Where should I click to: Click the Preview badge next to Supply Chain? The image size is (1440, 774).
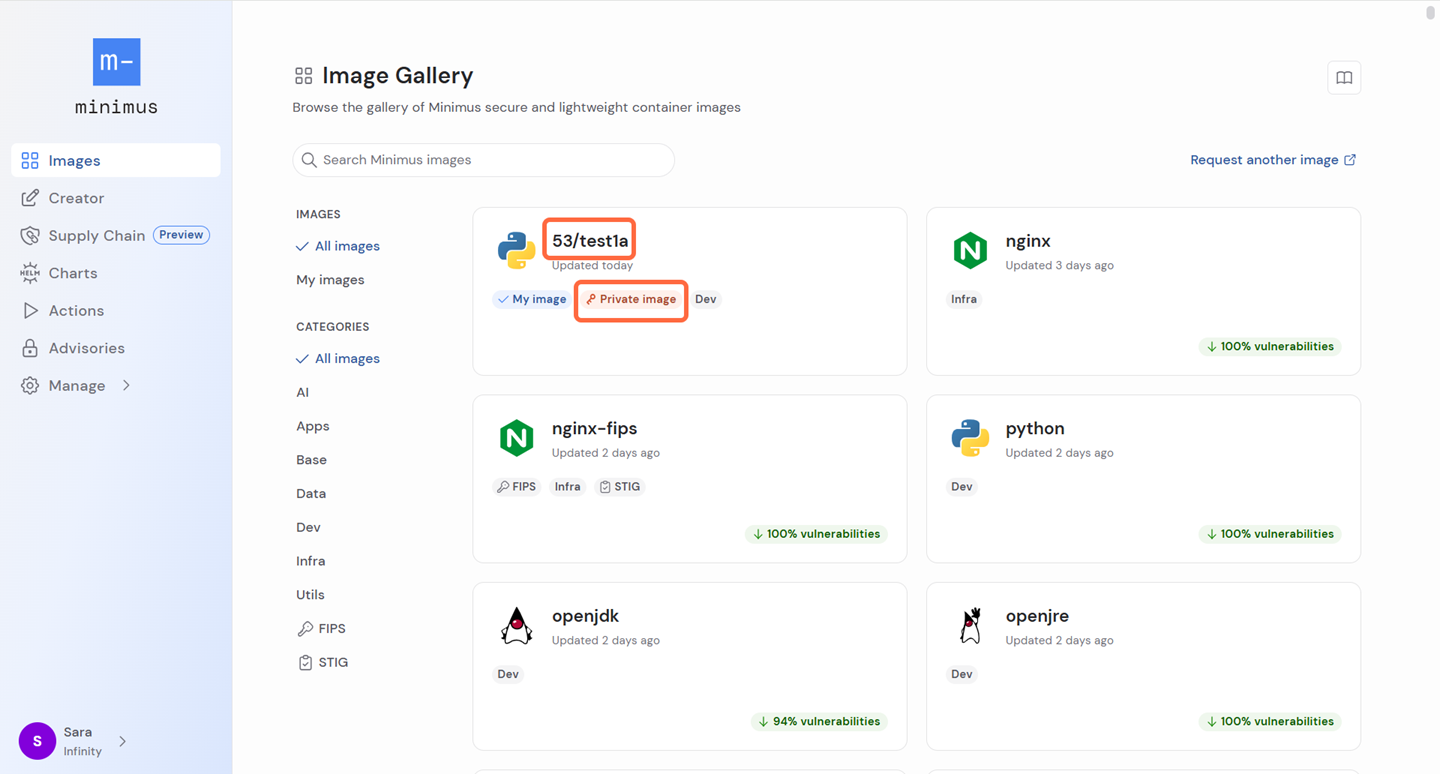(181, 235)
